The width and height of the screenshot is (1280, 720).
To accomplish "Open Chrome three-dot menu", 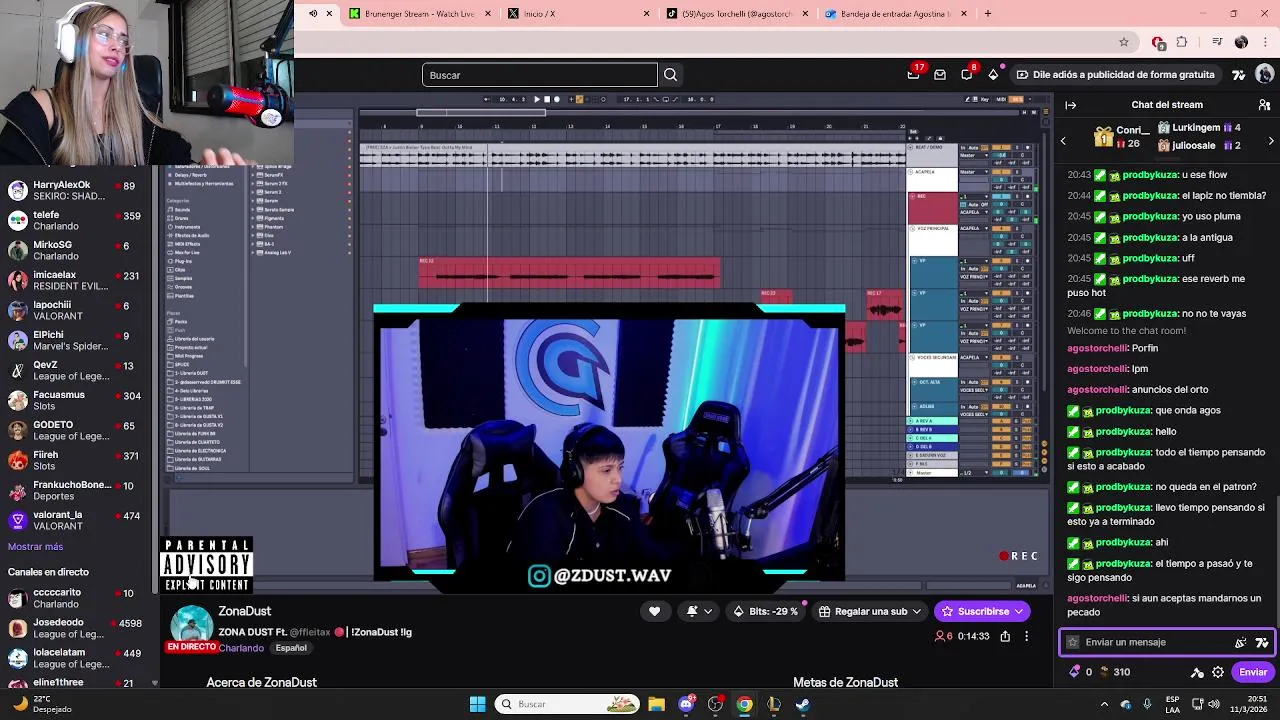I will point(1266,42).
